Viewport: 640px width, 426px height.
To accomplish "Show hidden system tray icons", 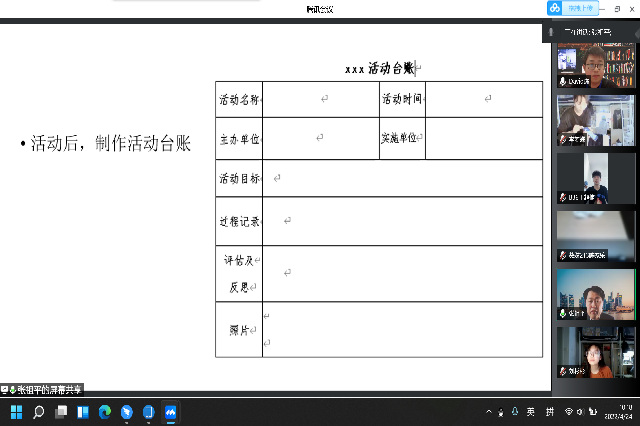I will 488,412.
